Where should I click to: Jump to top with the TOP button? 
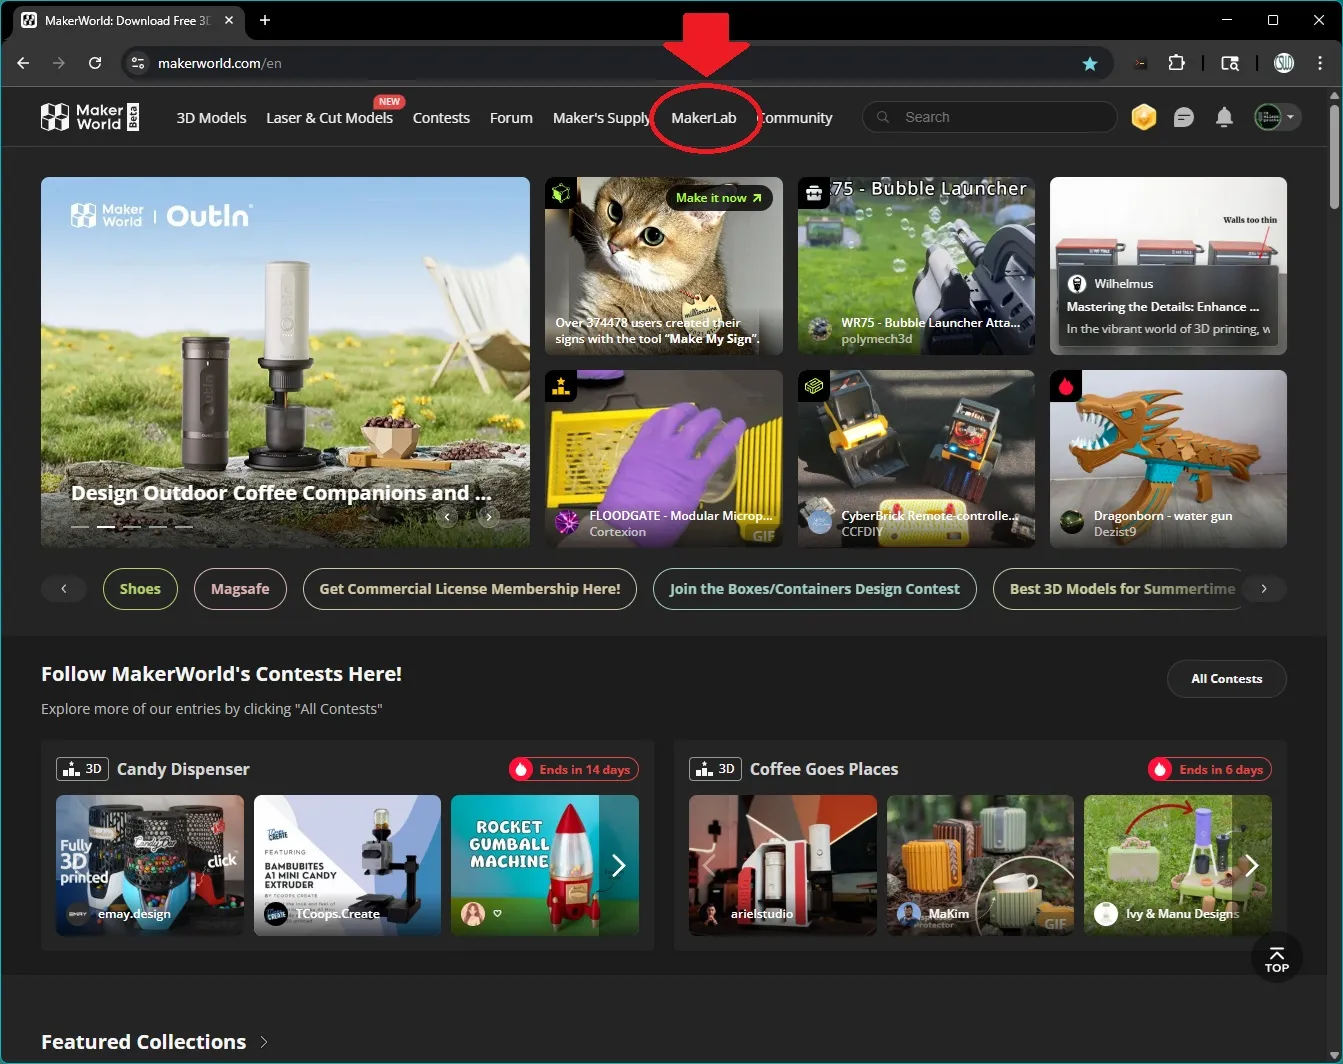click(x=1277, y=958)
